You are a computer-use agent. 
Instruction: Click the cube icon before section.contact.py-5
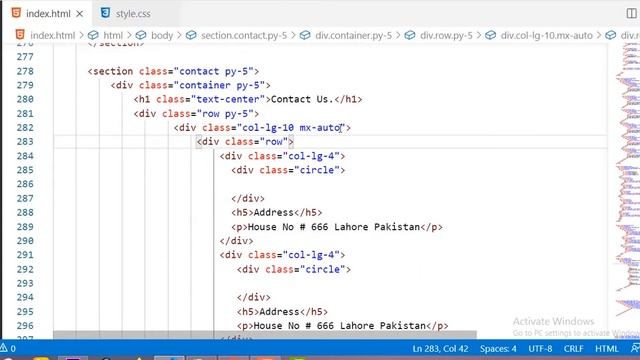(191, 36)
